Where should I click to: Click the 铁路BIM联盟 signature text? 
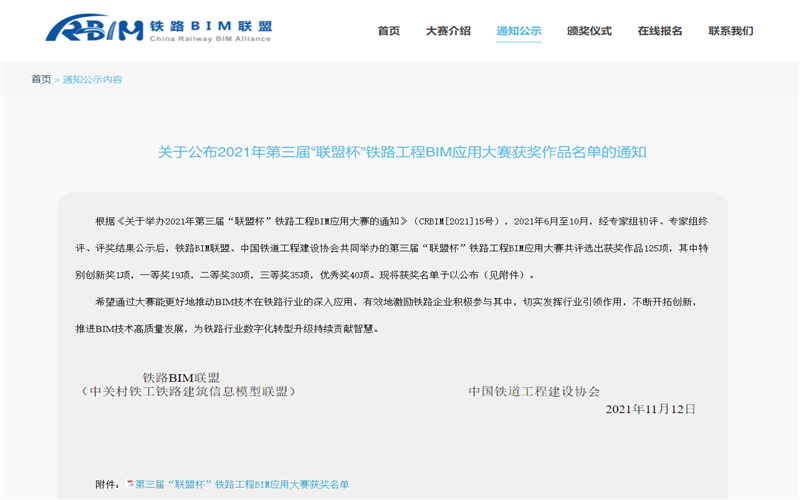pyautogui.click(x=181, y=378)
